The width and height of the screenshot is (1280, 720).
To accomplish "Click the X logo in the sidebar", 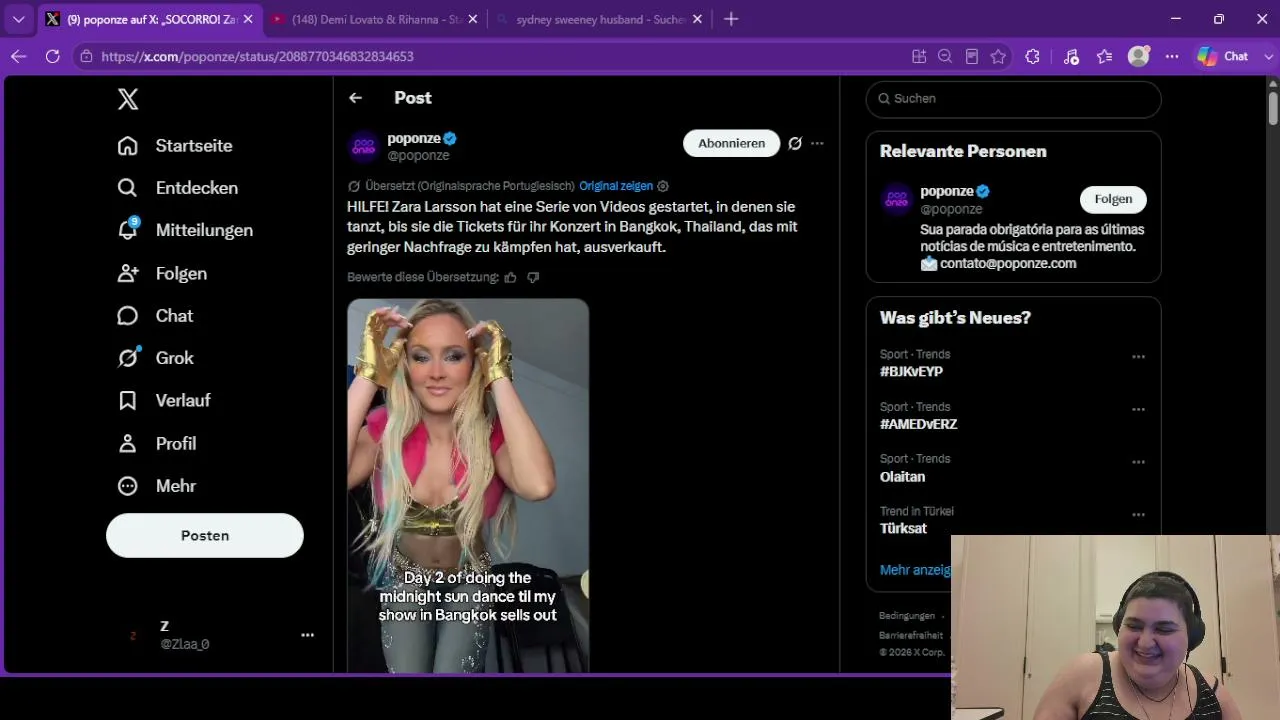I will click(128, 99).
